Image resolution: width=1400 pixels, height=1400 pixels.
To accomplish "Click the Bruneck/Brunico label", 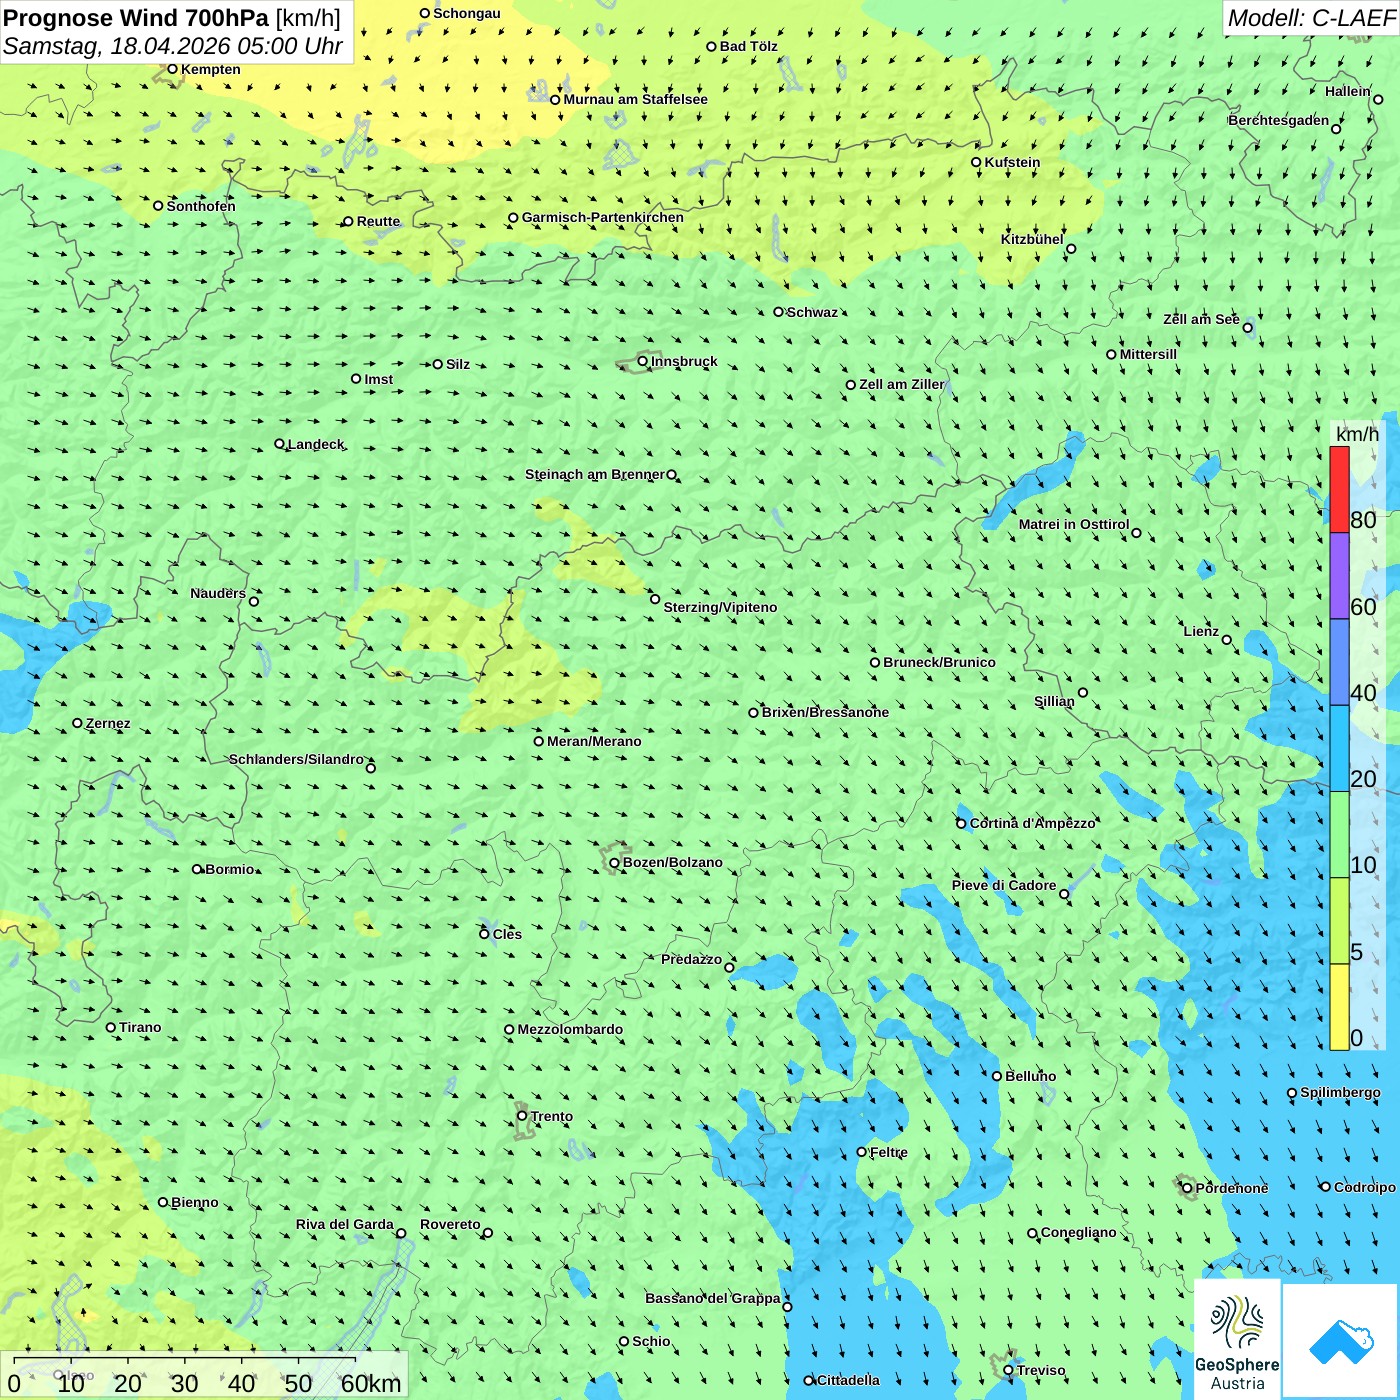I will pyautogui.click(x=939, y=662).
